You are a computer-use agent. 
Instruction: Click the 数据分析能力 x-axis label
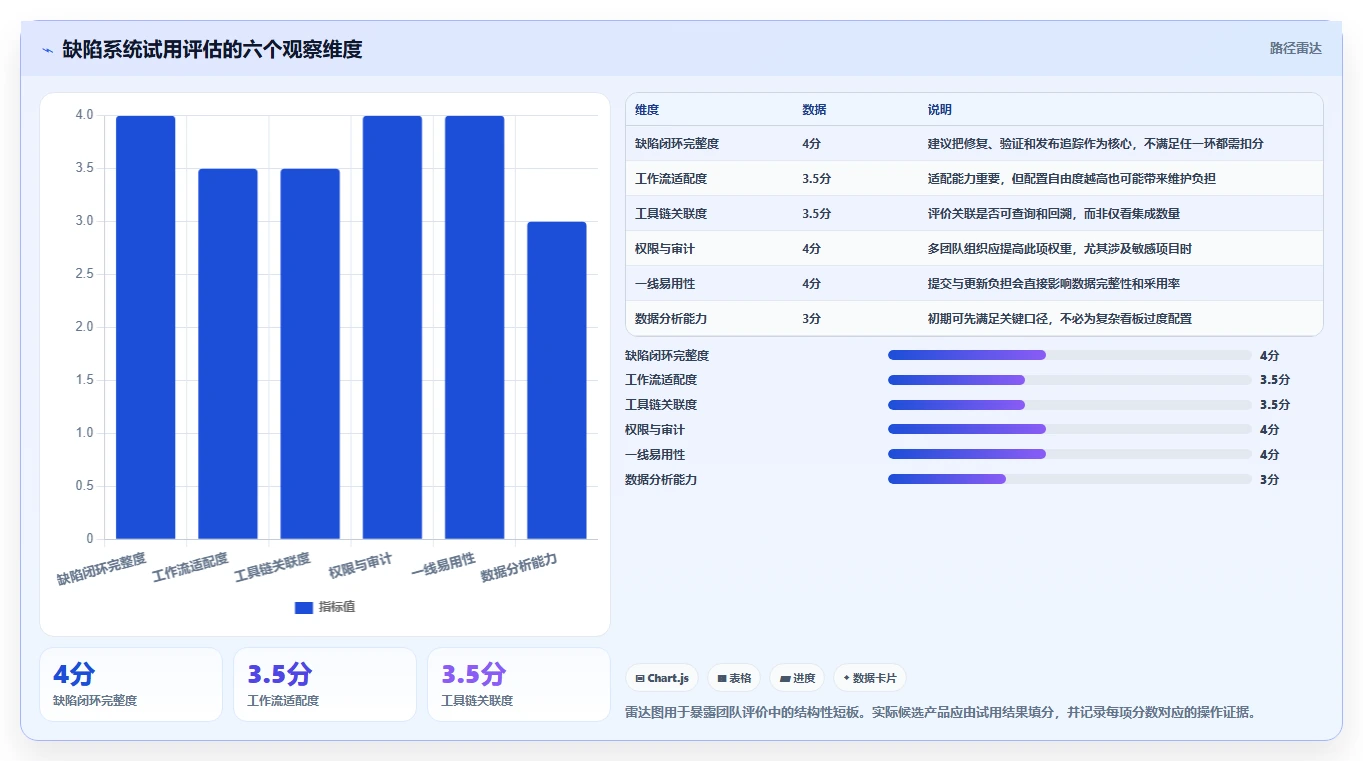click(x=519, y=568)
